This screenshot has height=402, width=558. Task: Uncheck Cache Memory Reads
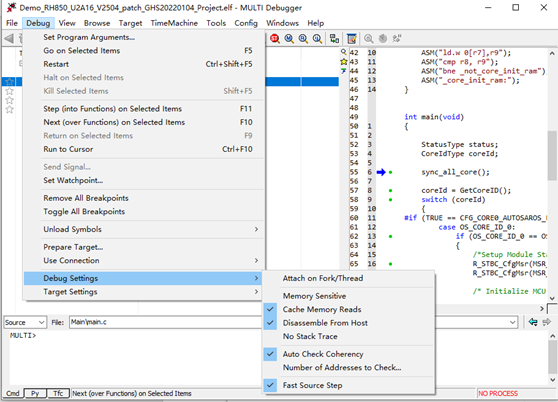348,310
